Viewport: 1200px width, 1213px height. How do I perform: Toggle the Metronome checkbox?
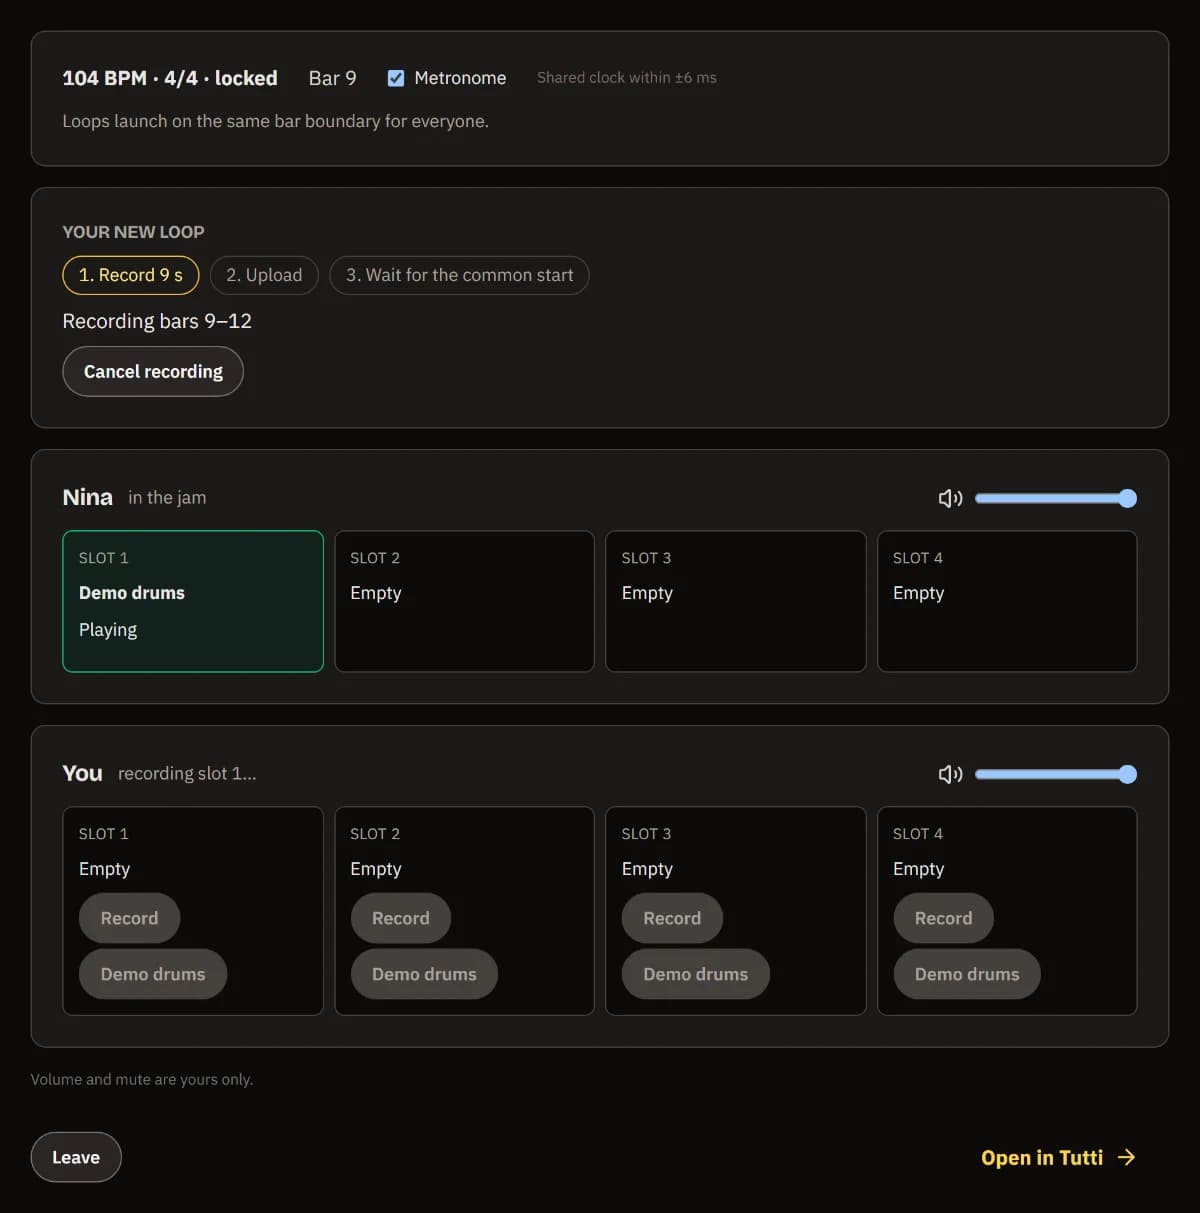396,78
